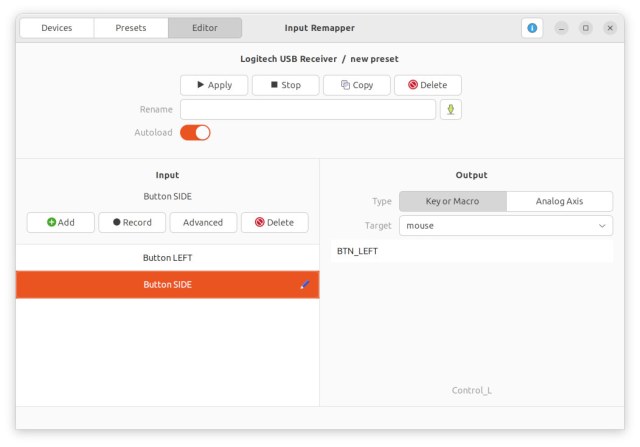Delete the preset with the top Delete button
The height and width of the screenshot is (447, 640).
[x=428, y=85]
